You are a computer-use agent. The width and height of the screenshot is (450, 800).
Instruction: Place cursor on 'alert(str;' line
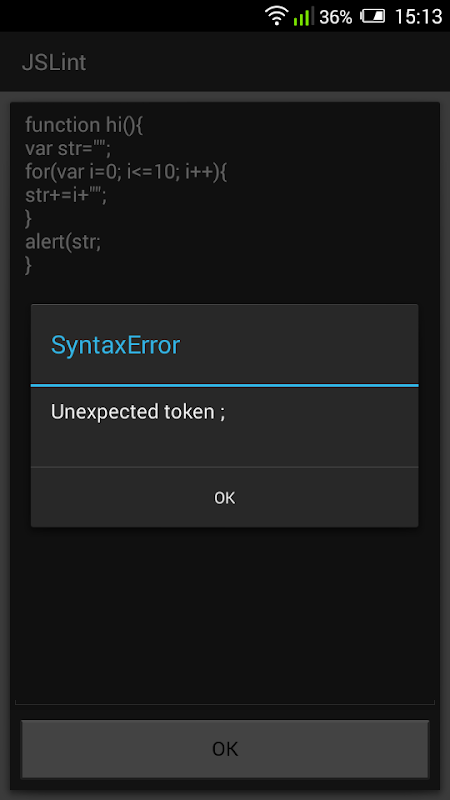(63, 242)
